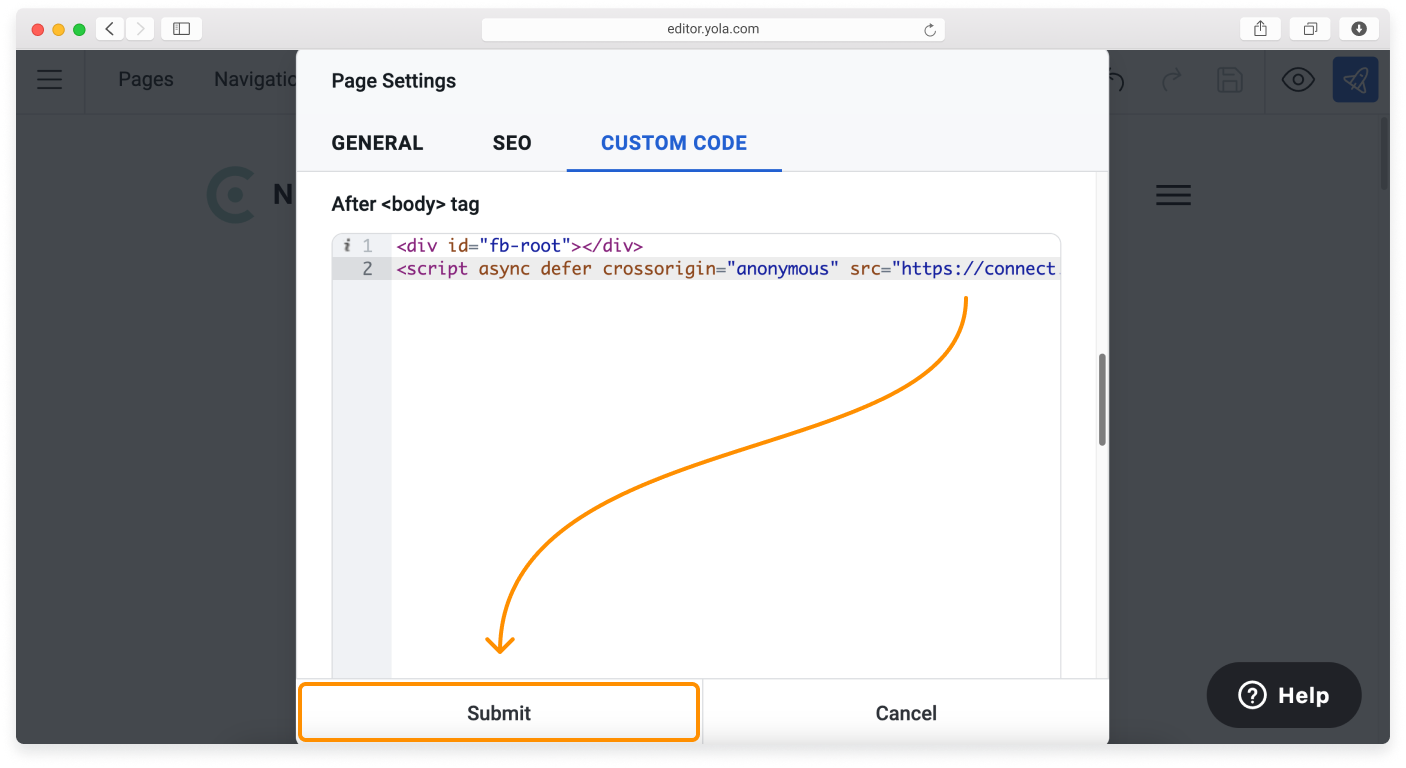This screenshot has width=1406, height=768.
Task: Click the undo arrow icon
Action: tap(1114, 80)
